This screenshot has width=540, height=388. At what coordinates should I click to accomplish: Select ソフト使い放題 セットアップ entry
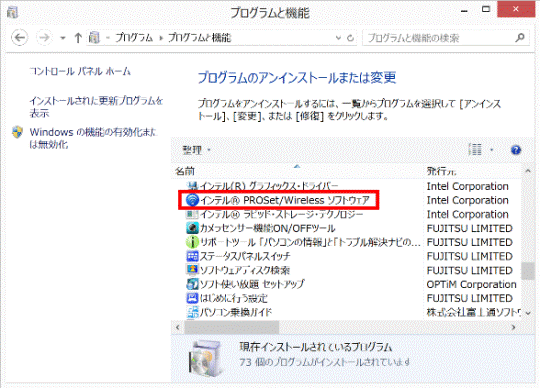point(252,284)
